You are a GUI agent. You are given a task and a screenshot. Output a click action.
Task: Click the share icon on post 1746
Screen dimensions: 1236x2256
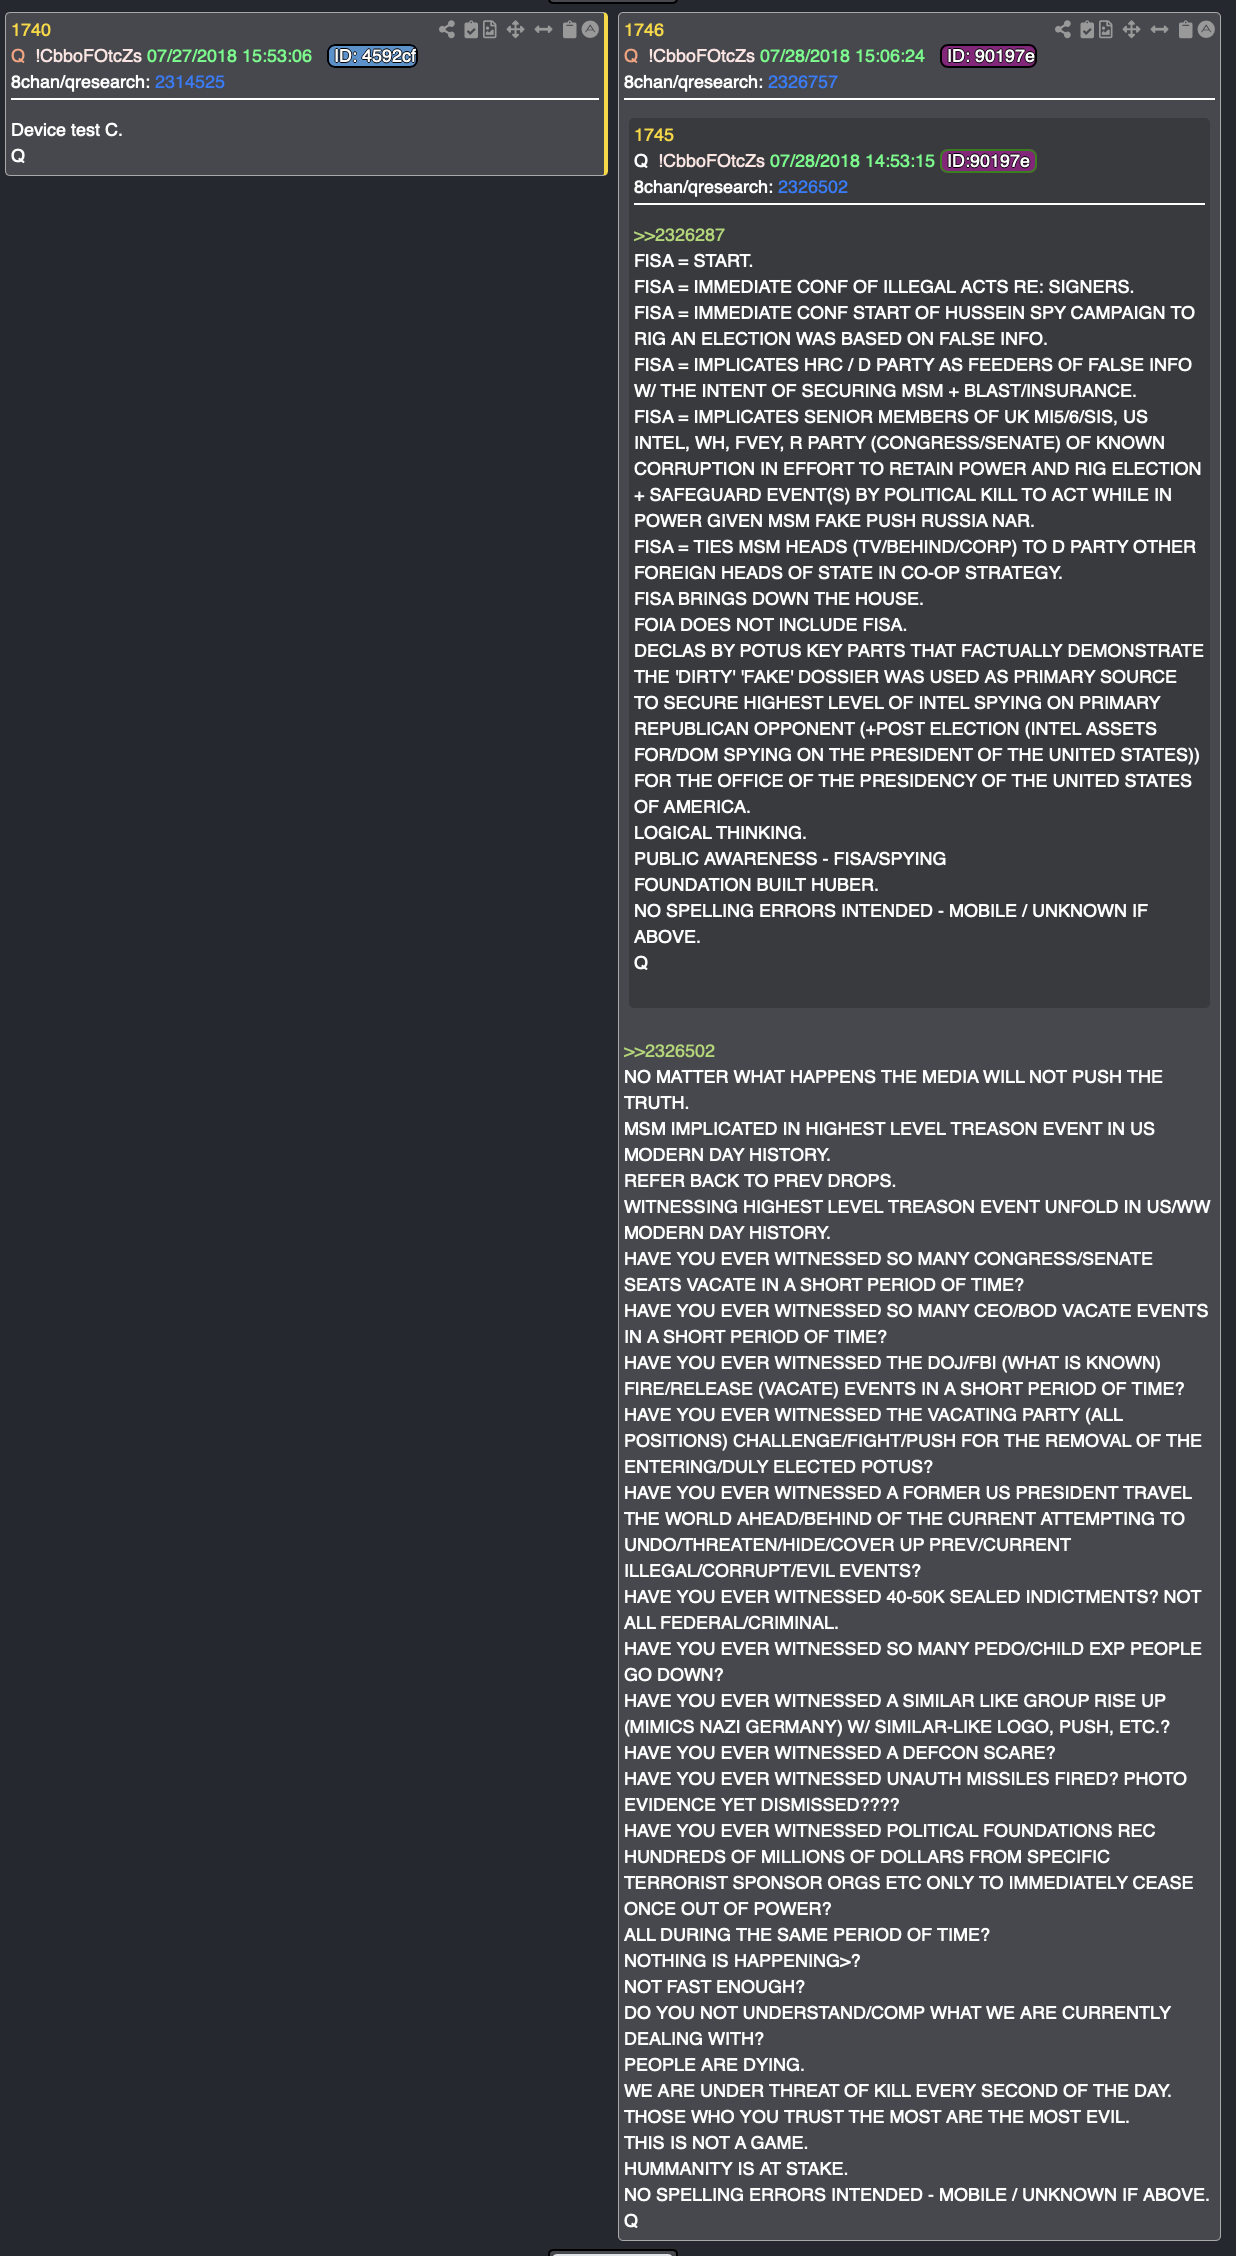[x=1063, y=30]
